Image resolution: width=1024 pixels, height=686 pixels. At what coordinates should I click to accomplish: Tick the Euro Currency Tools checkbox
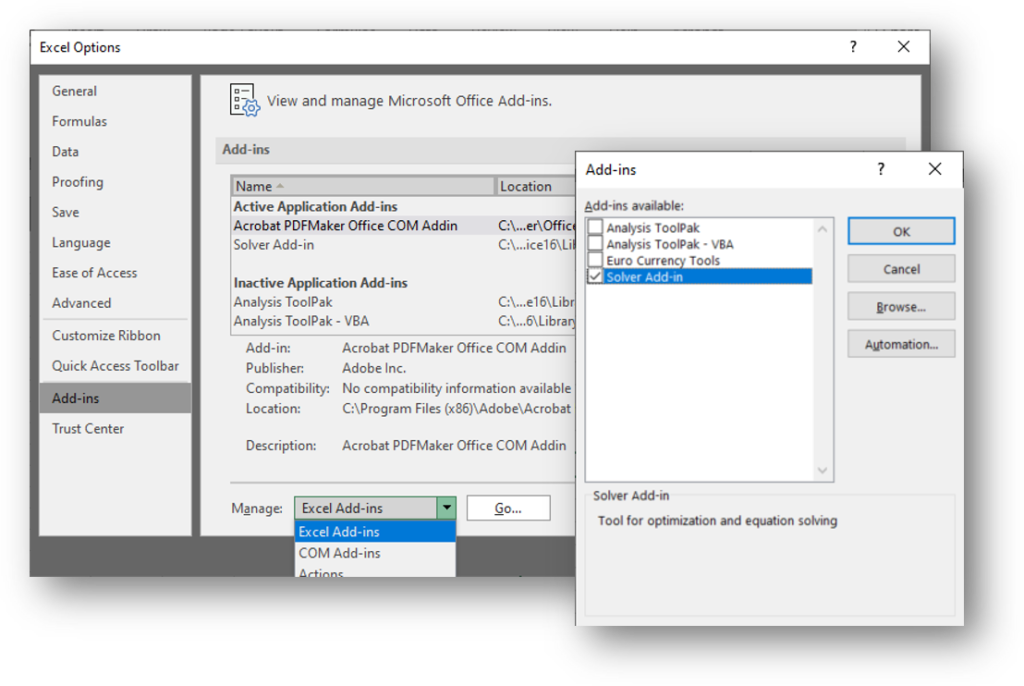[x=596, y=260]
